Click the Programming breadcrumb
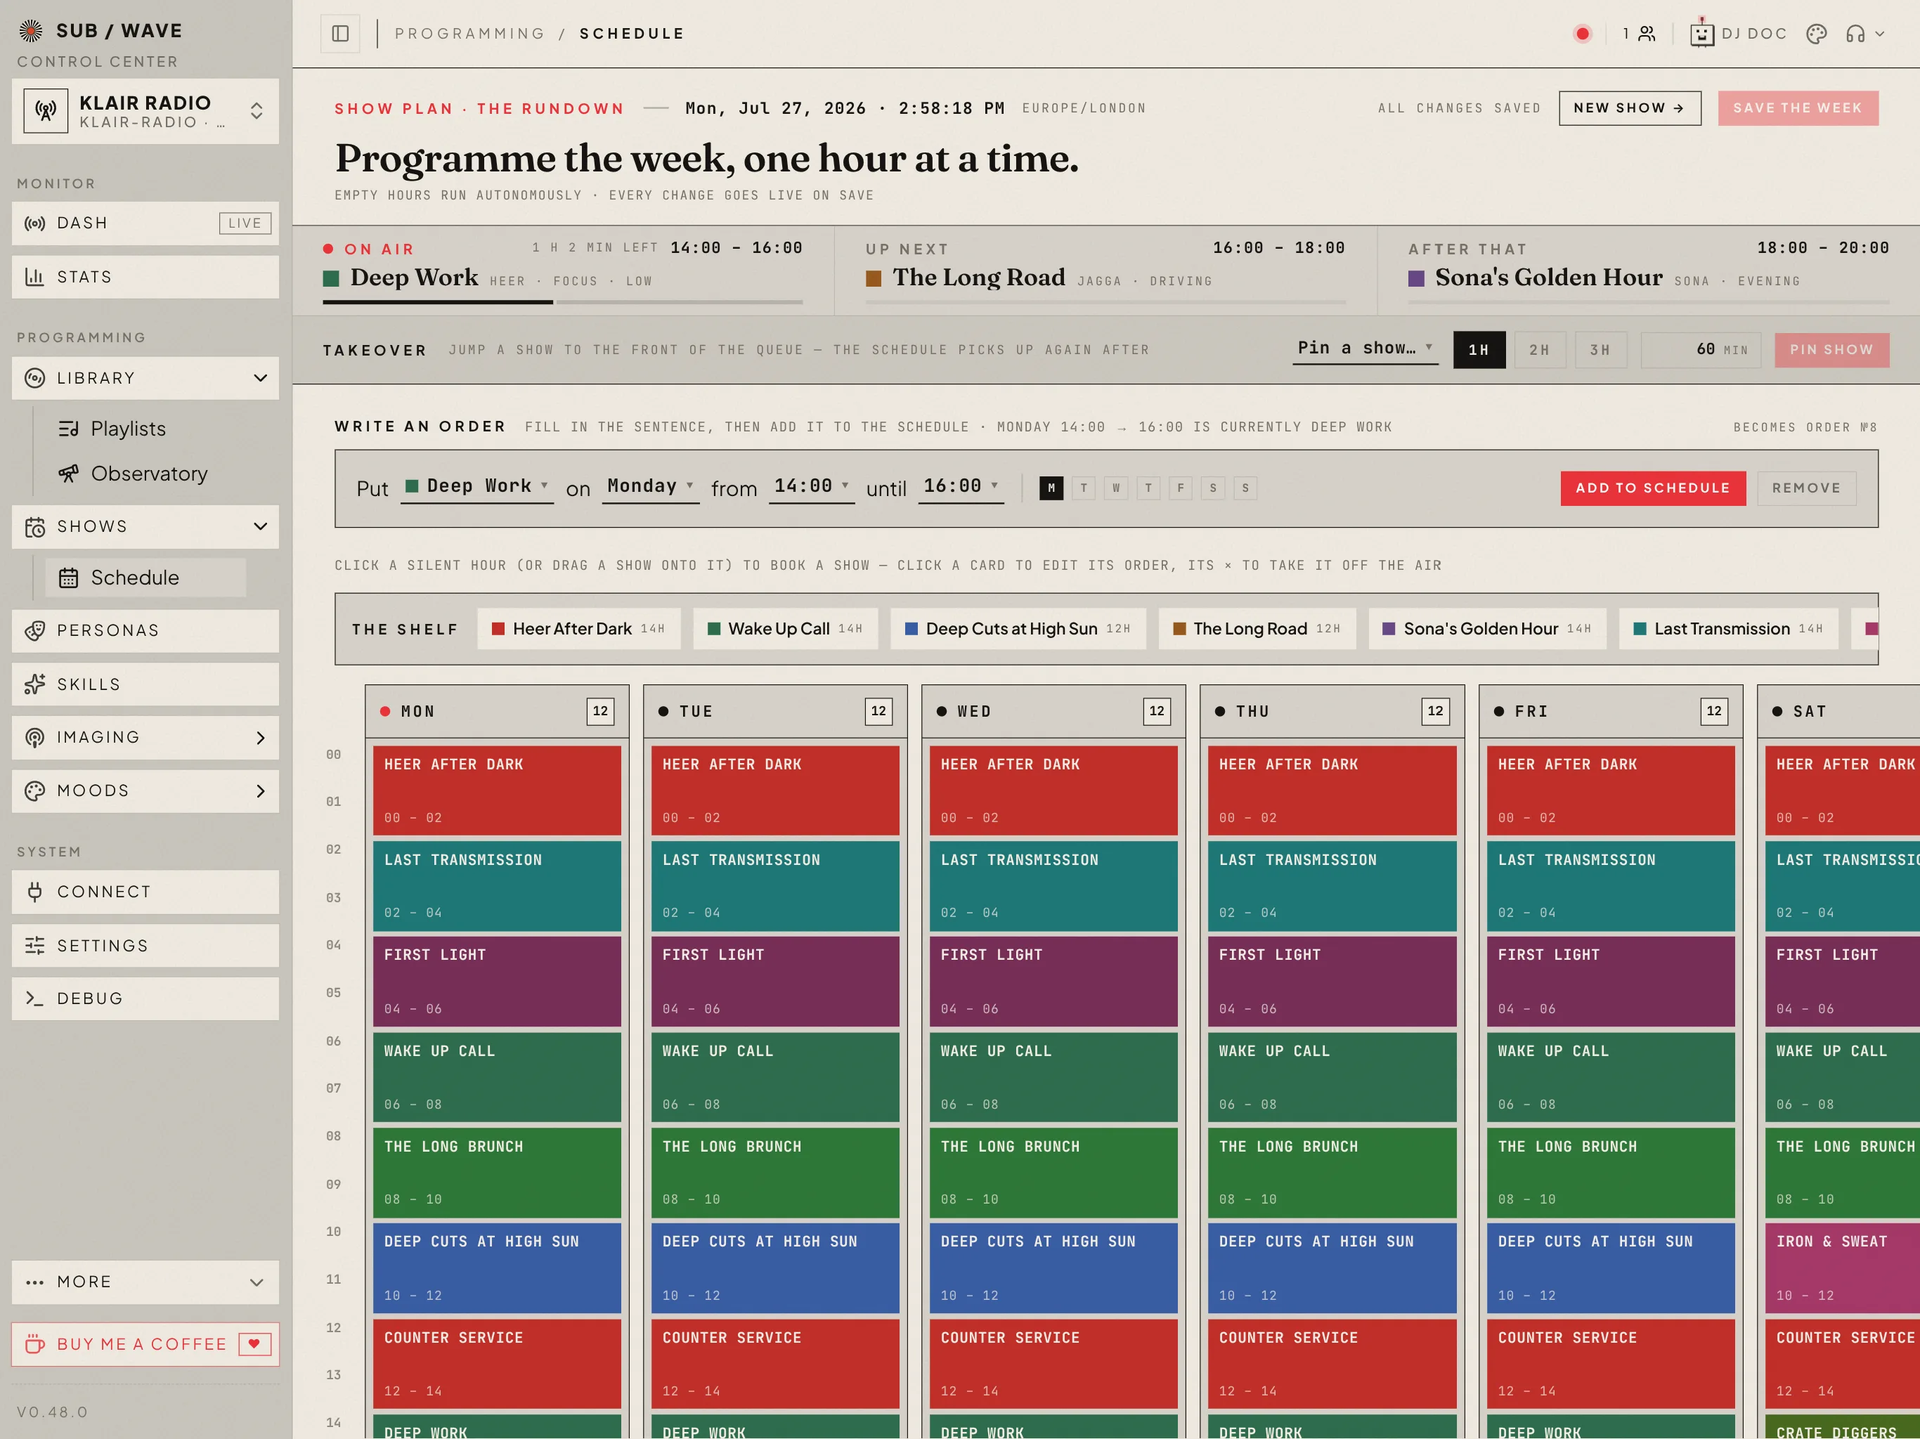1920x1439 pixels. coord(470,34)
